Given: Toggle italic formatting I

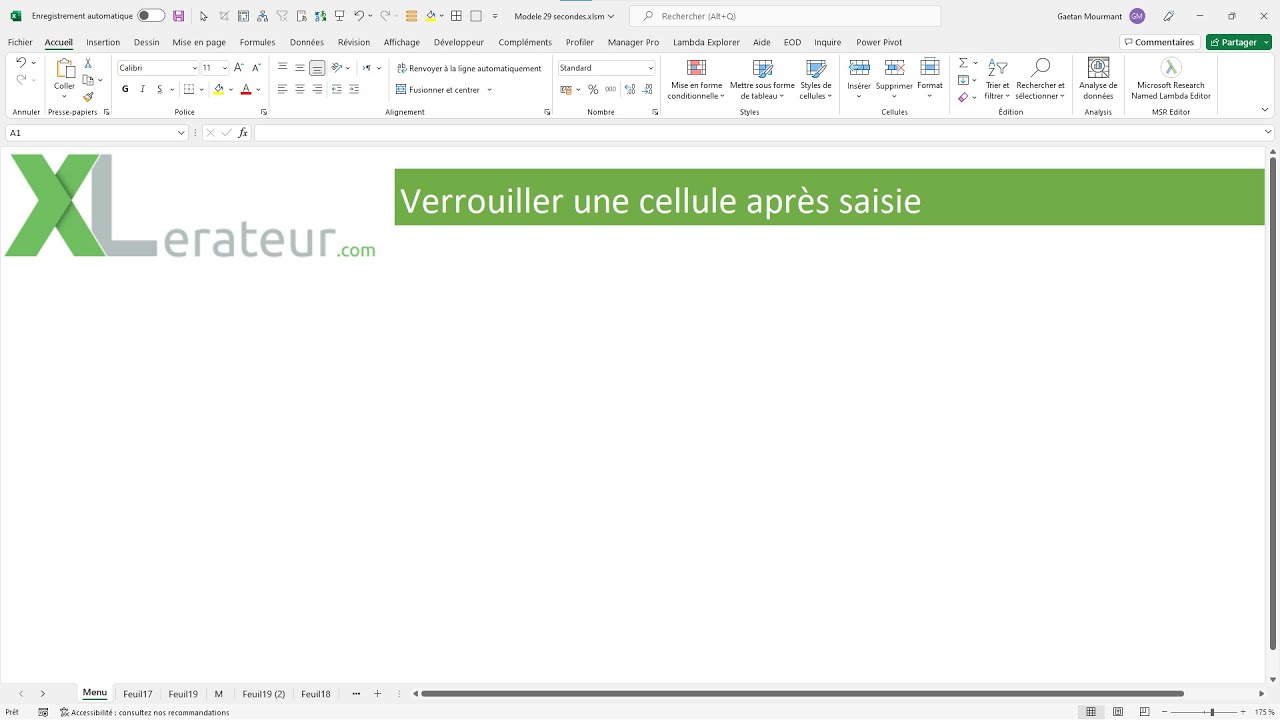Looking at the screenshot, I should tap(142, 89).
